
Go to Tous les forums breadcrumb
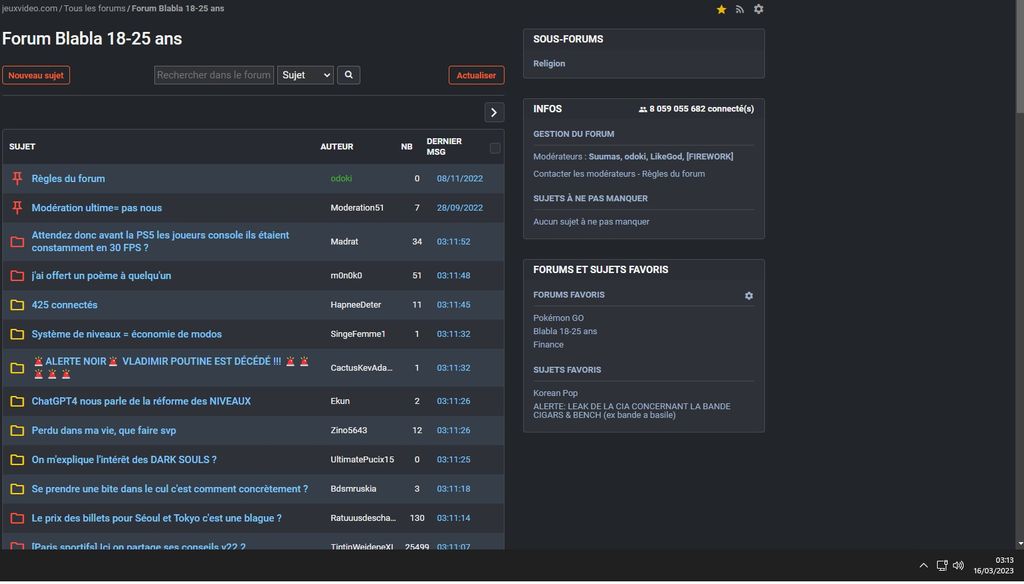95,8
